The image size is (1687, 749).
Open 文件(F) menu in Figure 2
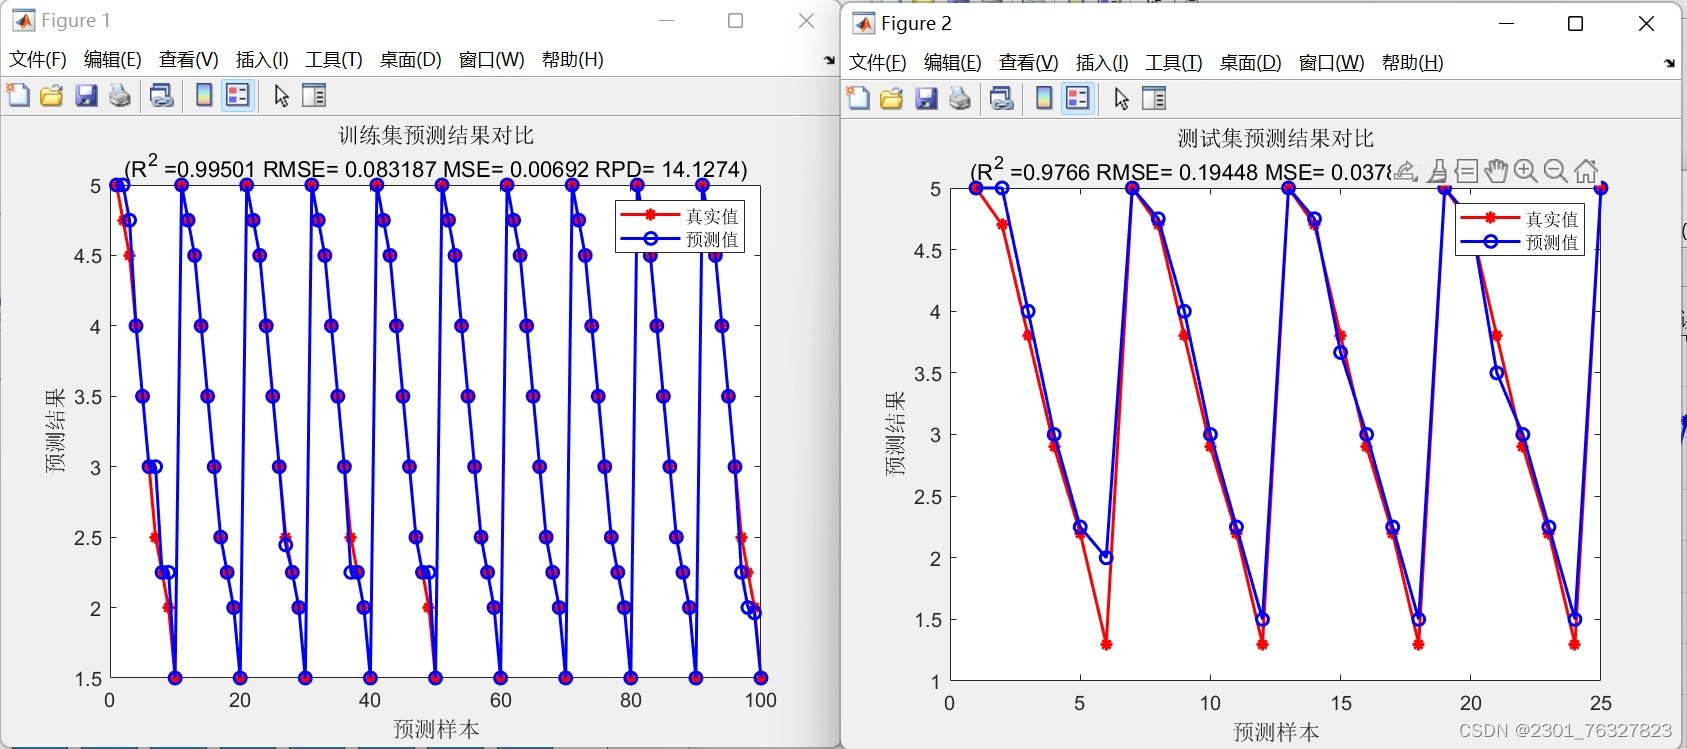coord(878,63)
